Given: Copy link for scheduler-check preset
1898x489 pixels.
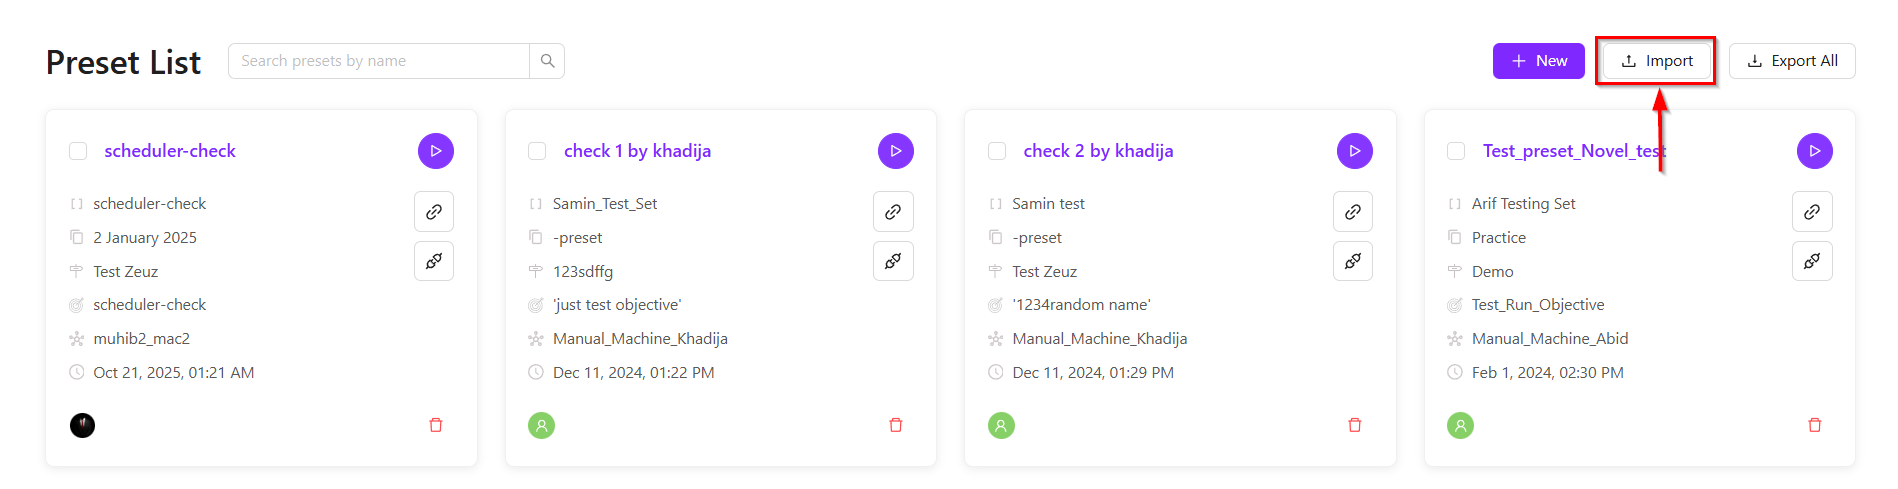Looking at the screenshot, I should click(434, 212).
